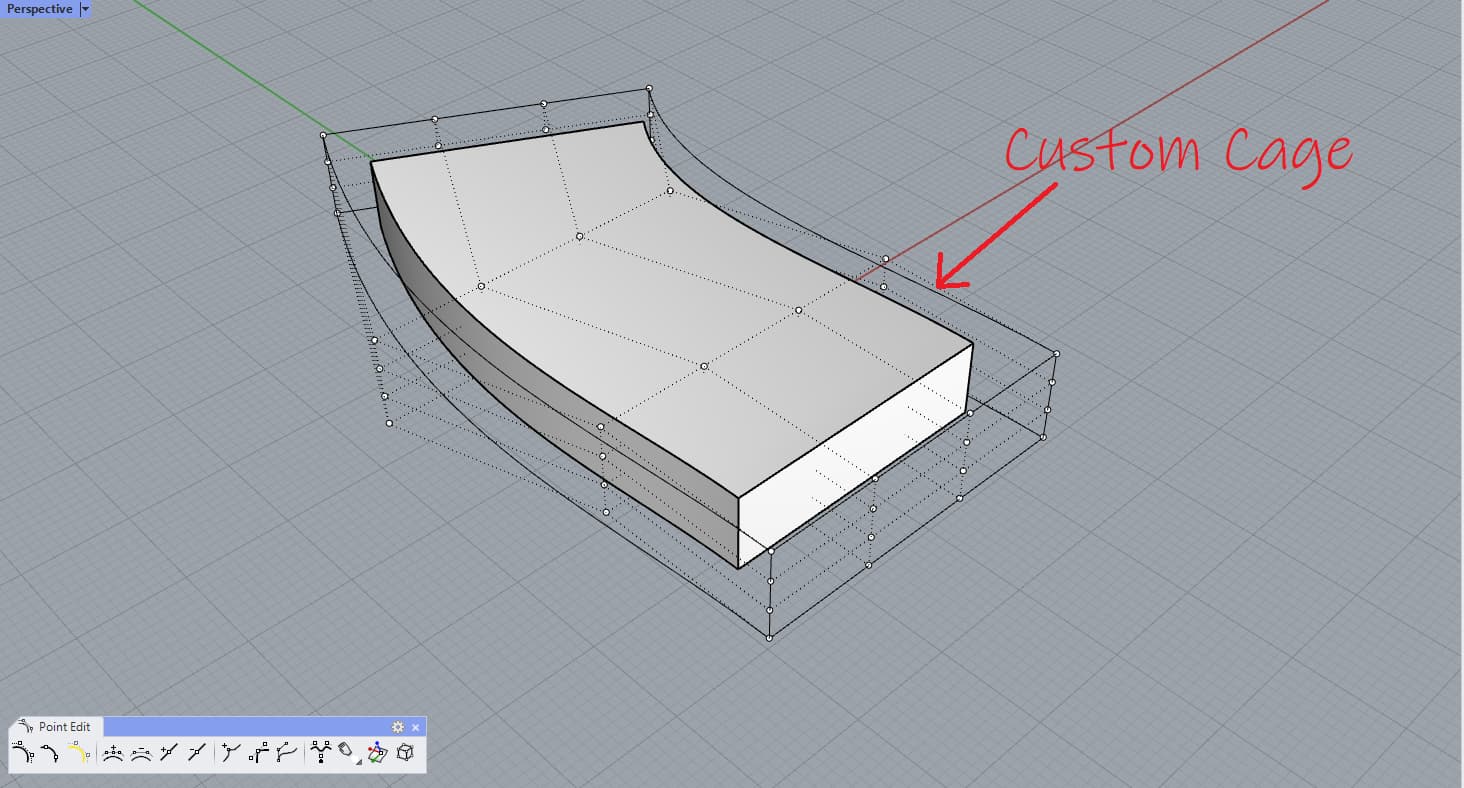Choose the Insert control point icon (plus over points)

(x=113, y=752)
